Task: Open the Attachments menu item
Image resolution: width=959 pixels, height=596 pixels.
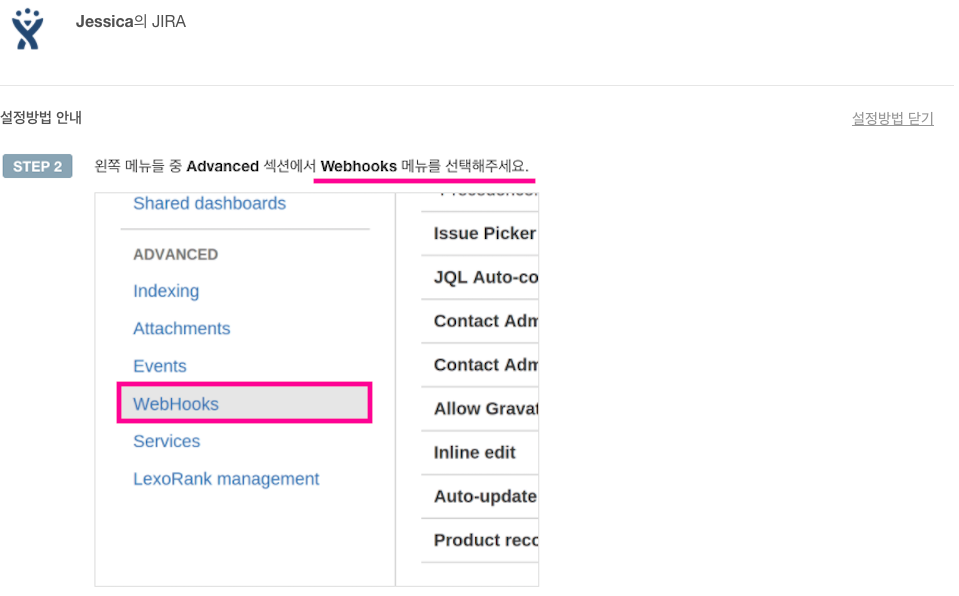Action: click(x=181, y=328)
